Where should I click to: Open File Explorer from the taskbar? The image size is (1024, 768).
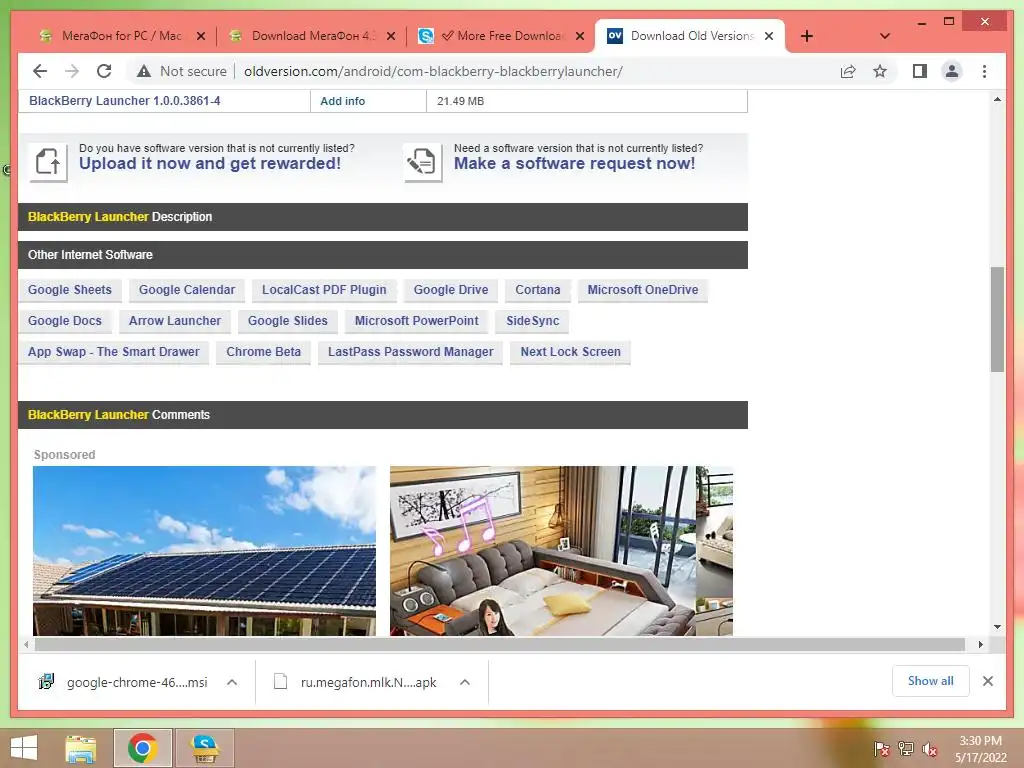(x=80, y=748)
